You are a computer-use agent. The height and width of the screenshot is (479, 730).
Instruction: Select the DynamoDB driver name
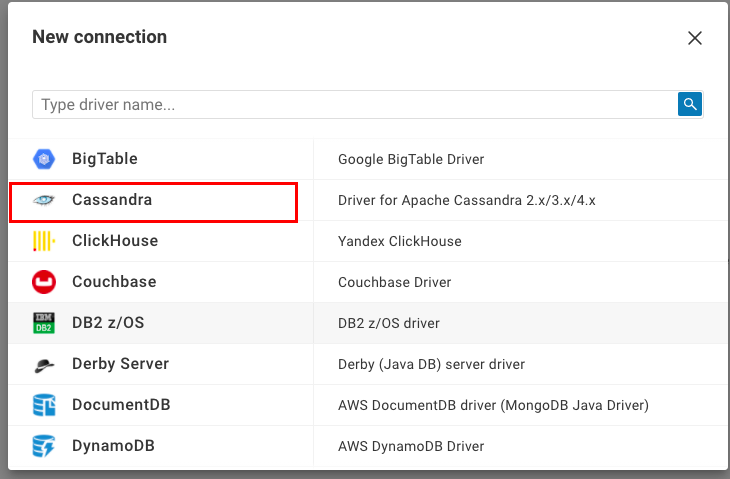pyautogui.click(x=113, y=445)
